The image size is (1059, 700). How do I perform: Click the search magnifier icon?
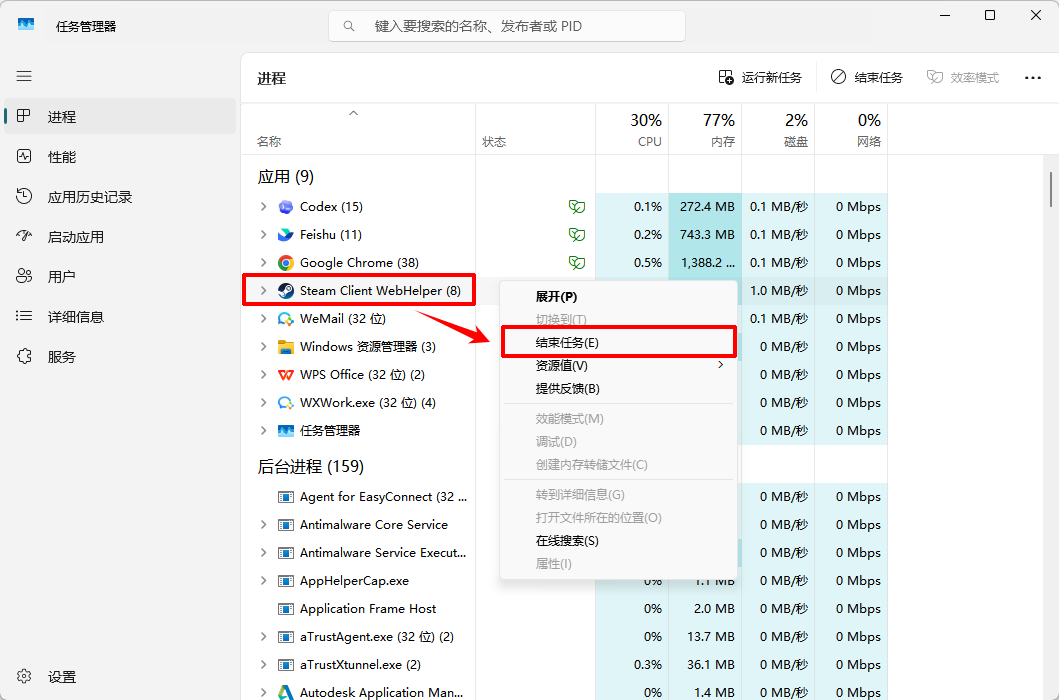(x=349, y=26)
